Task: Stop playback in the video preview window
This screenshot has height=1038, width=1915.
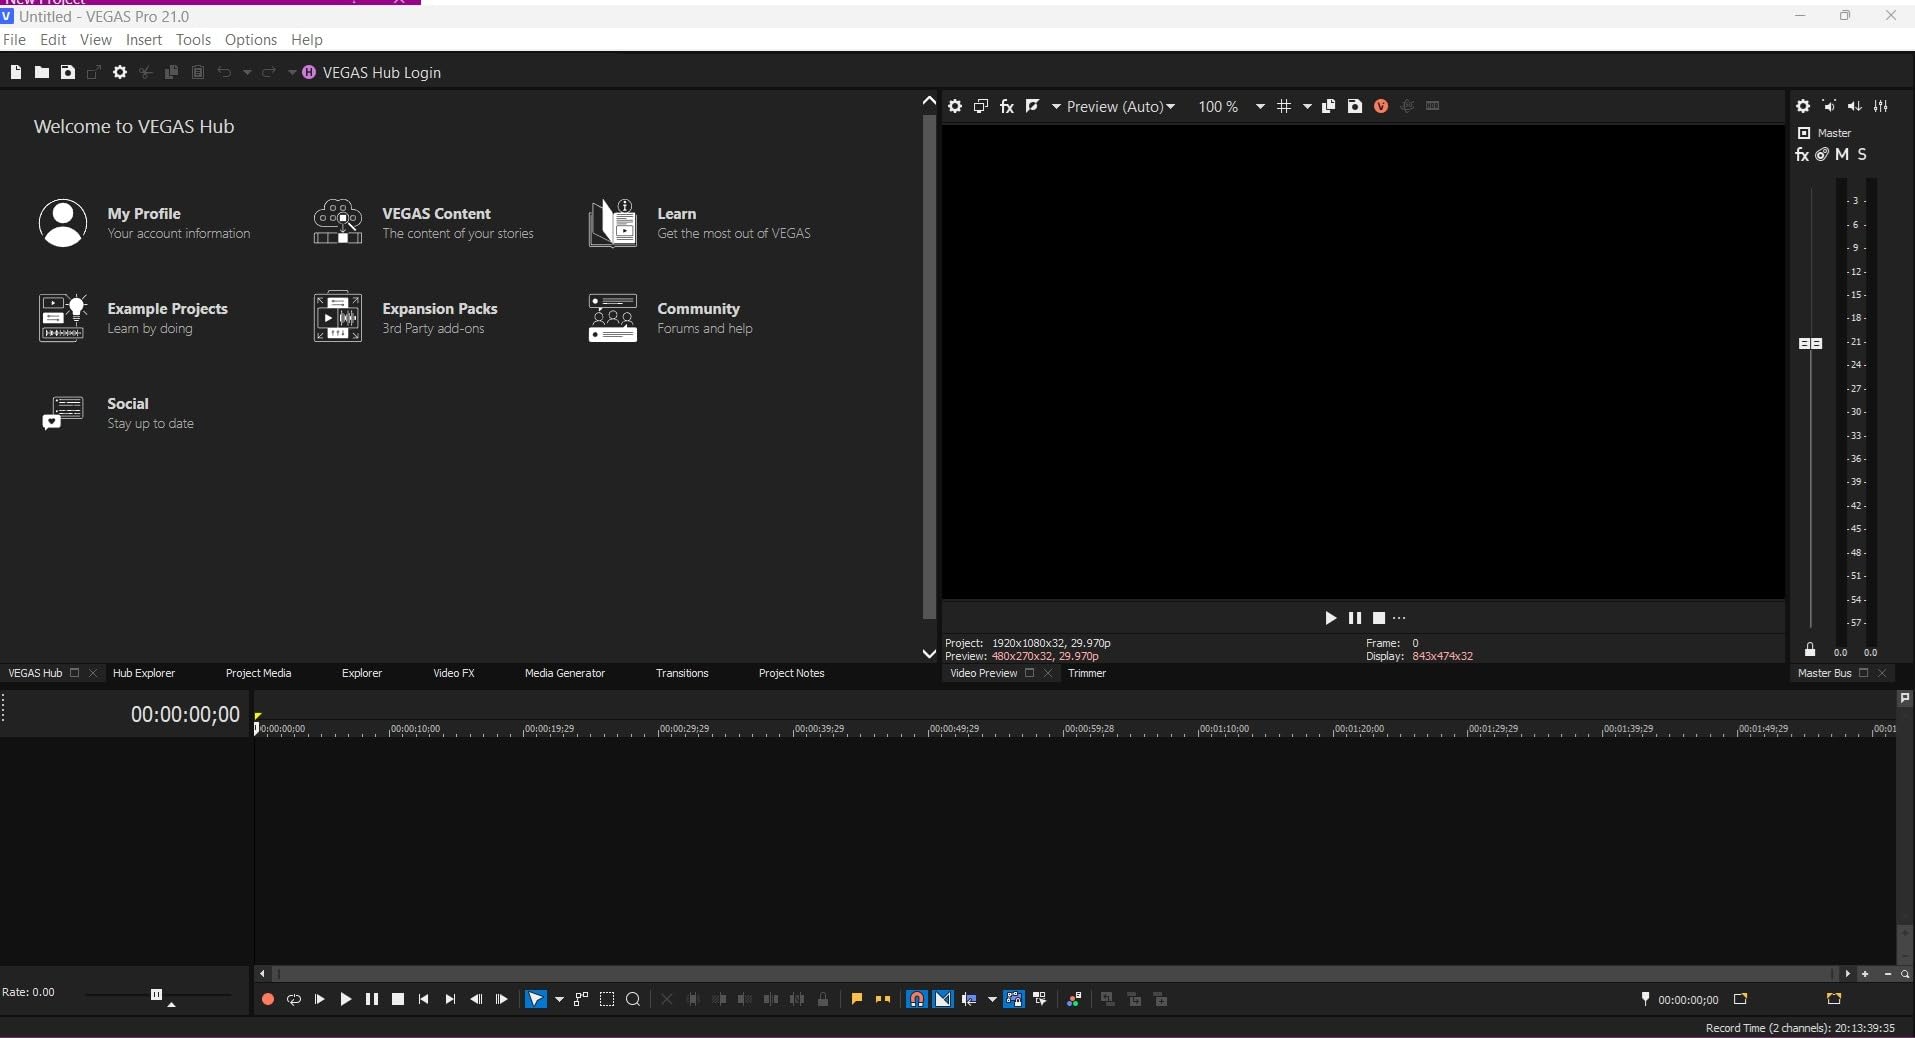Action: (x=1378, y=618)
